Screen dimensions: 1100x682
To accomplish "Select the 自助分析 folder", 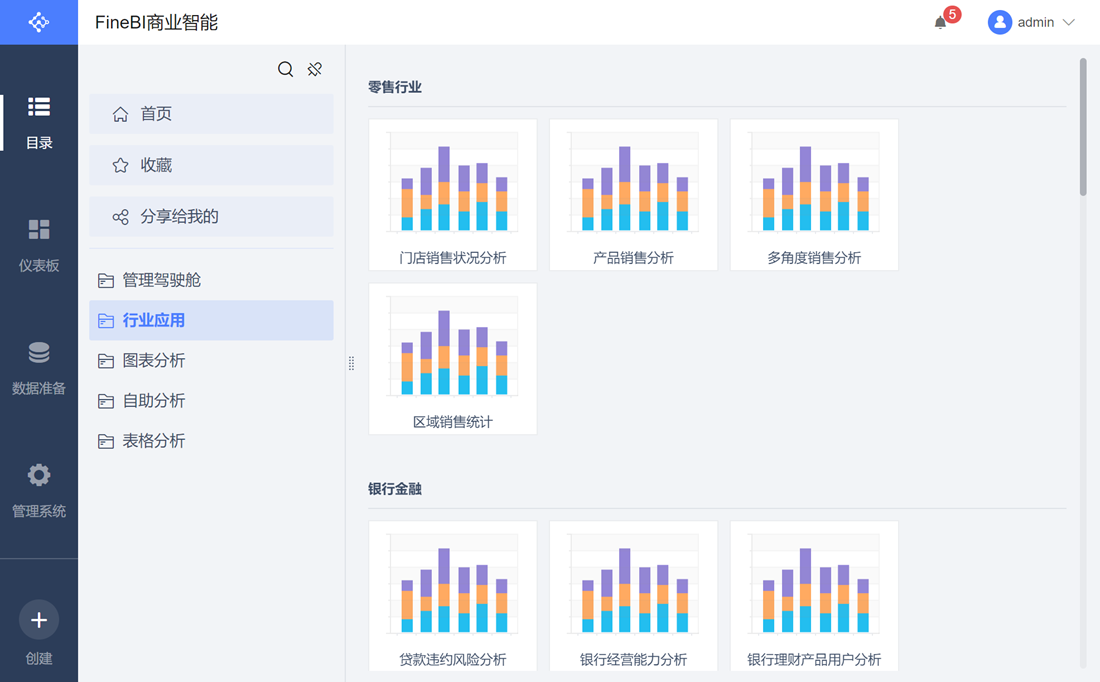I will tap(153, 401).
